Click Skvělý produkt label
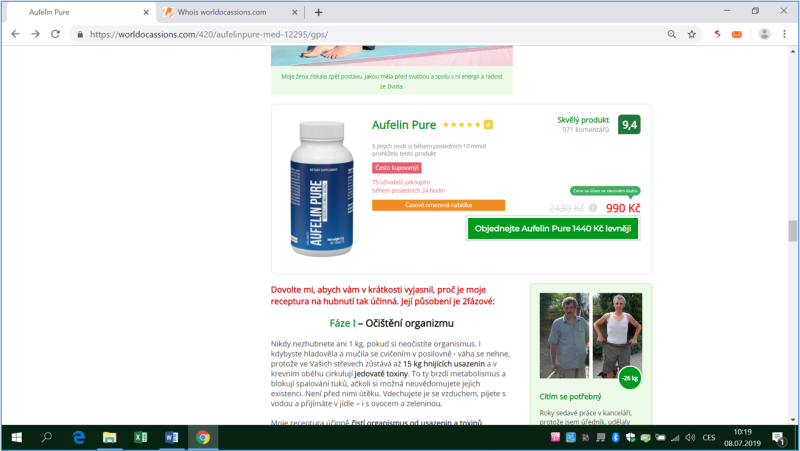 click(x=583, y=120)
